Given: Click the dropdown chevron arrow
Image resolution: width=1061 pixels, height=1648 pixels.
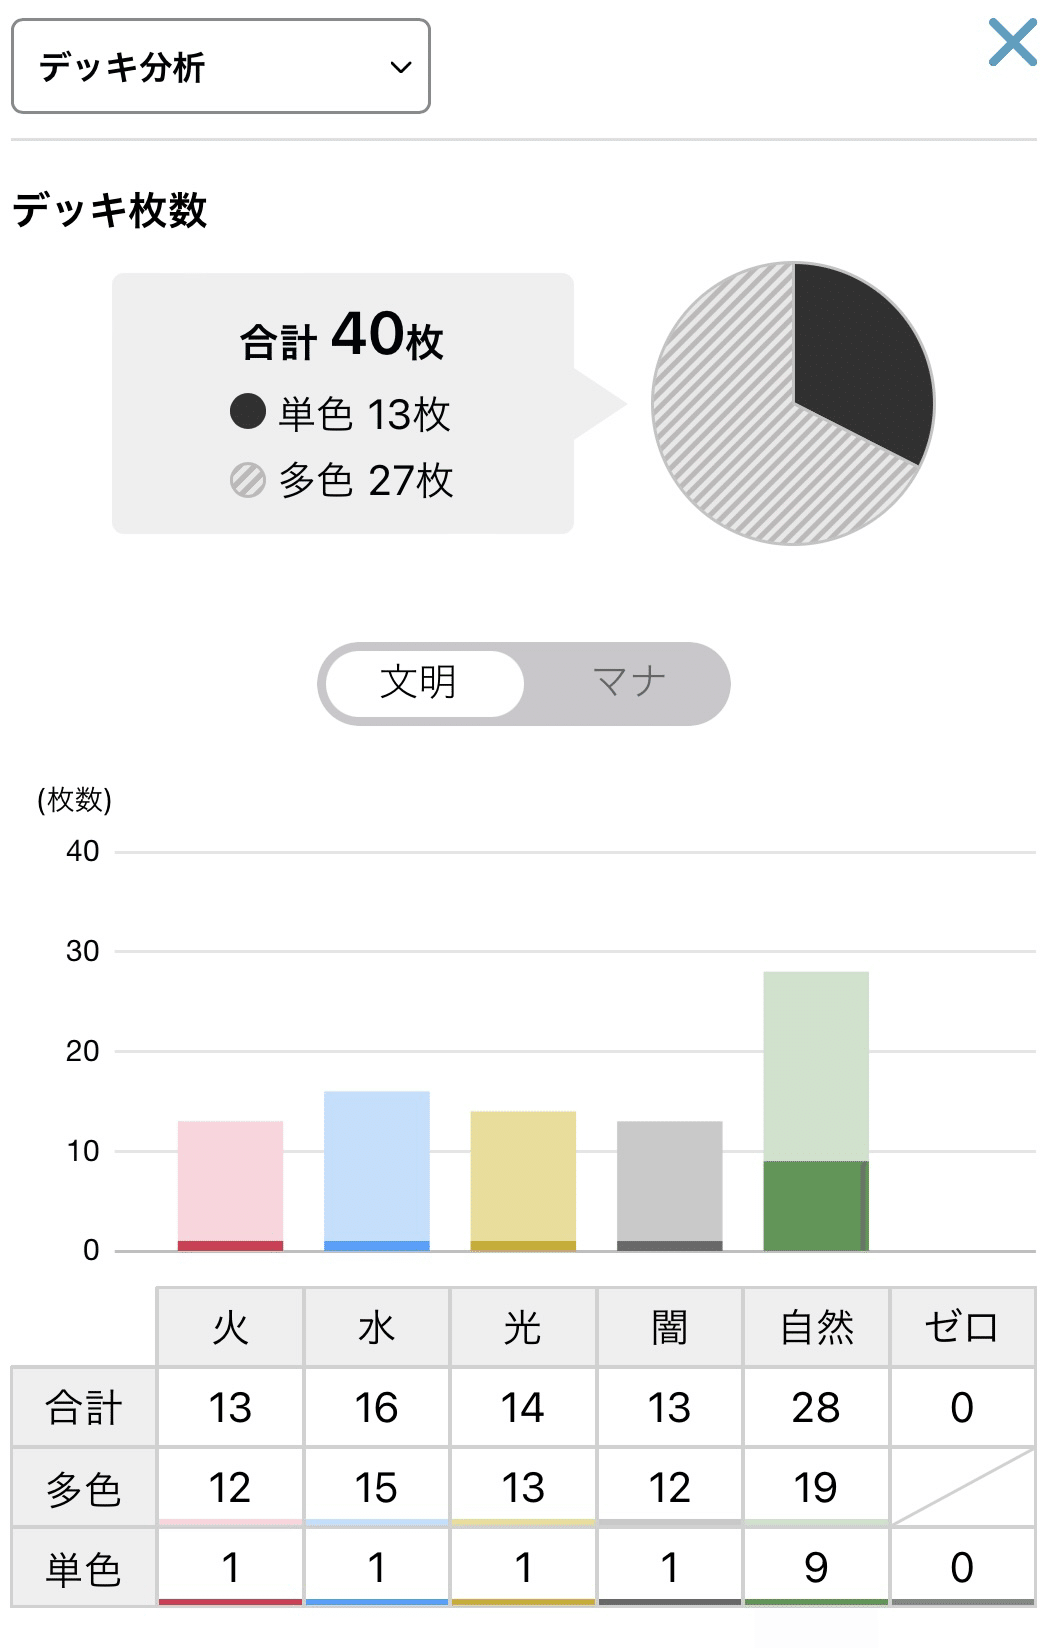Looking at the screenshot, I should (x=401, y=68).
